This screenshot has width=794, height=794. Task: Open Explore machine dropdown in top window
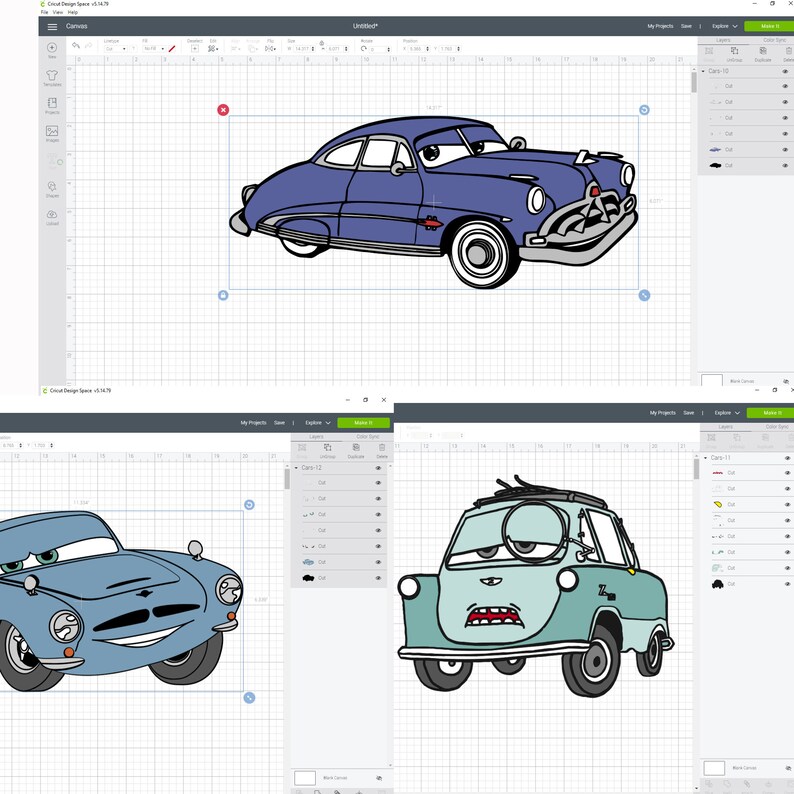[x=725, y=26]
